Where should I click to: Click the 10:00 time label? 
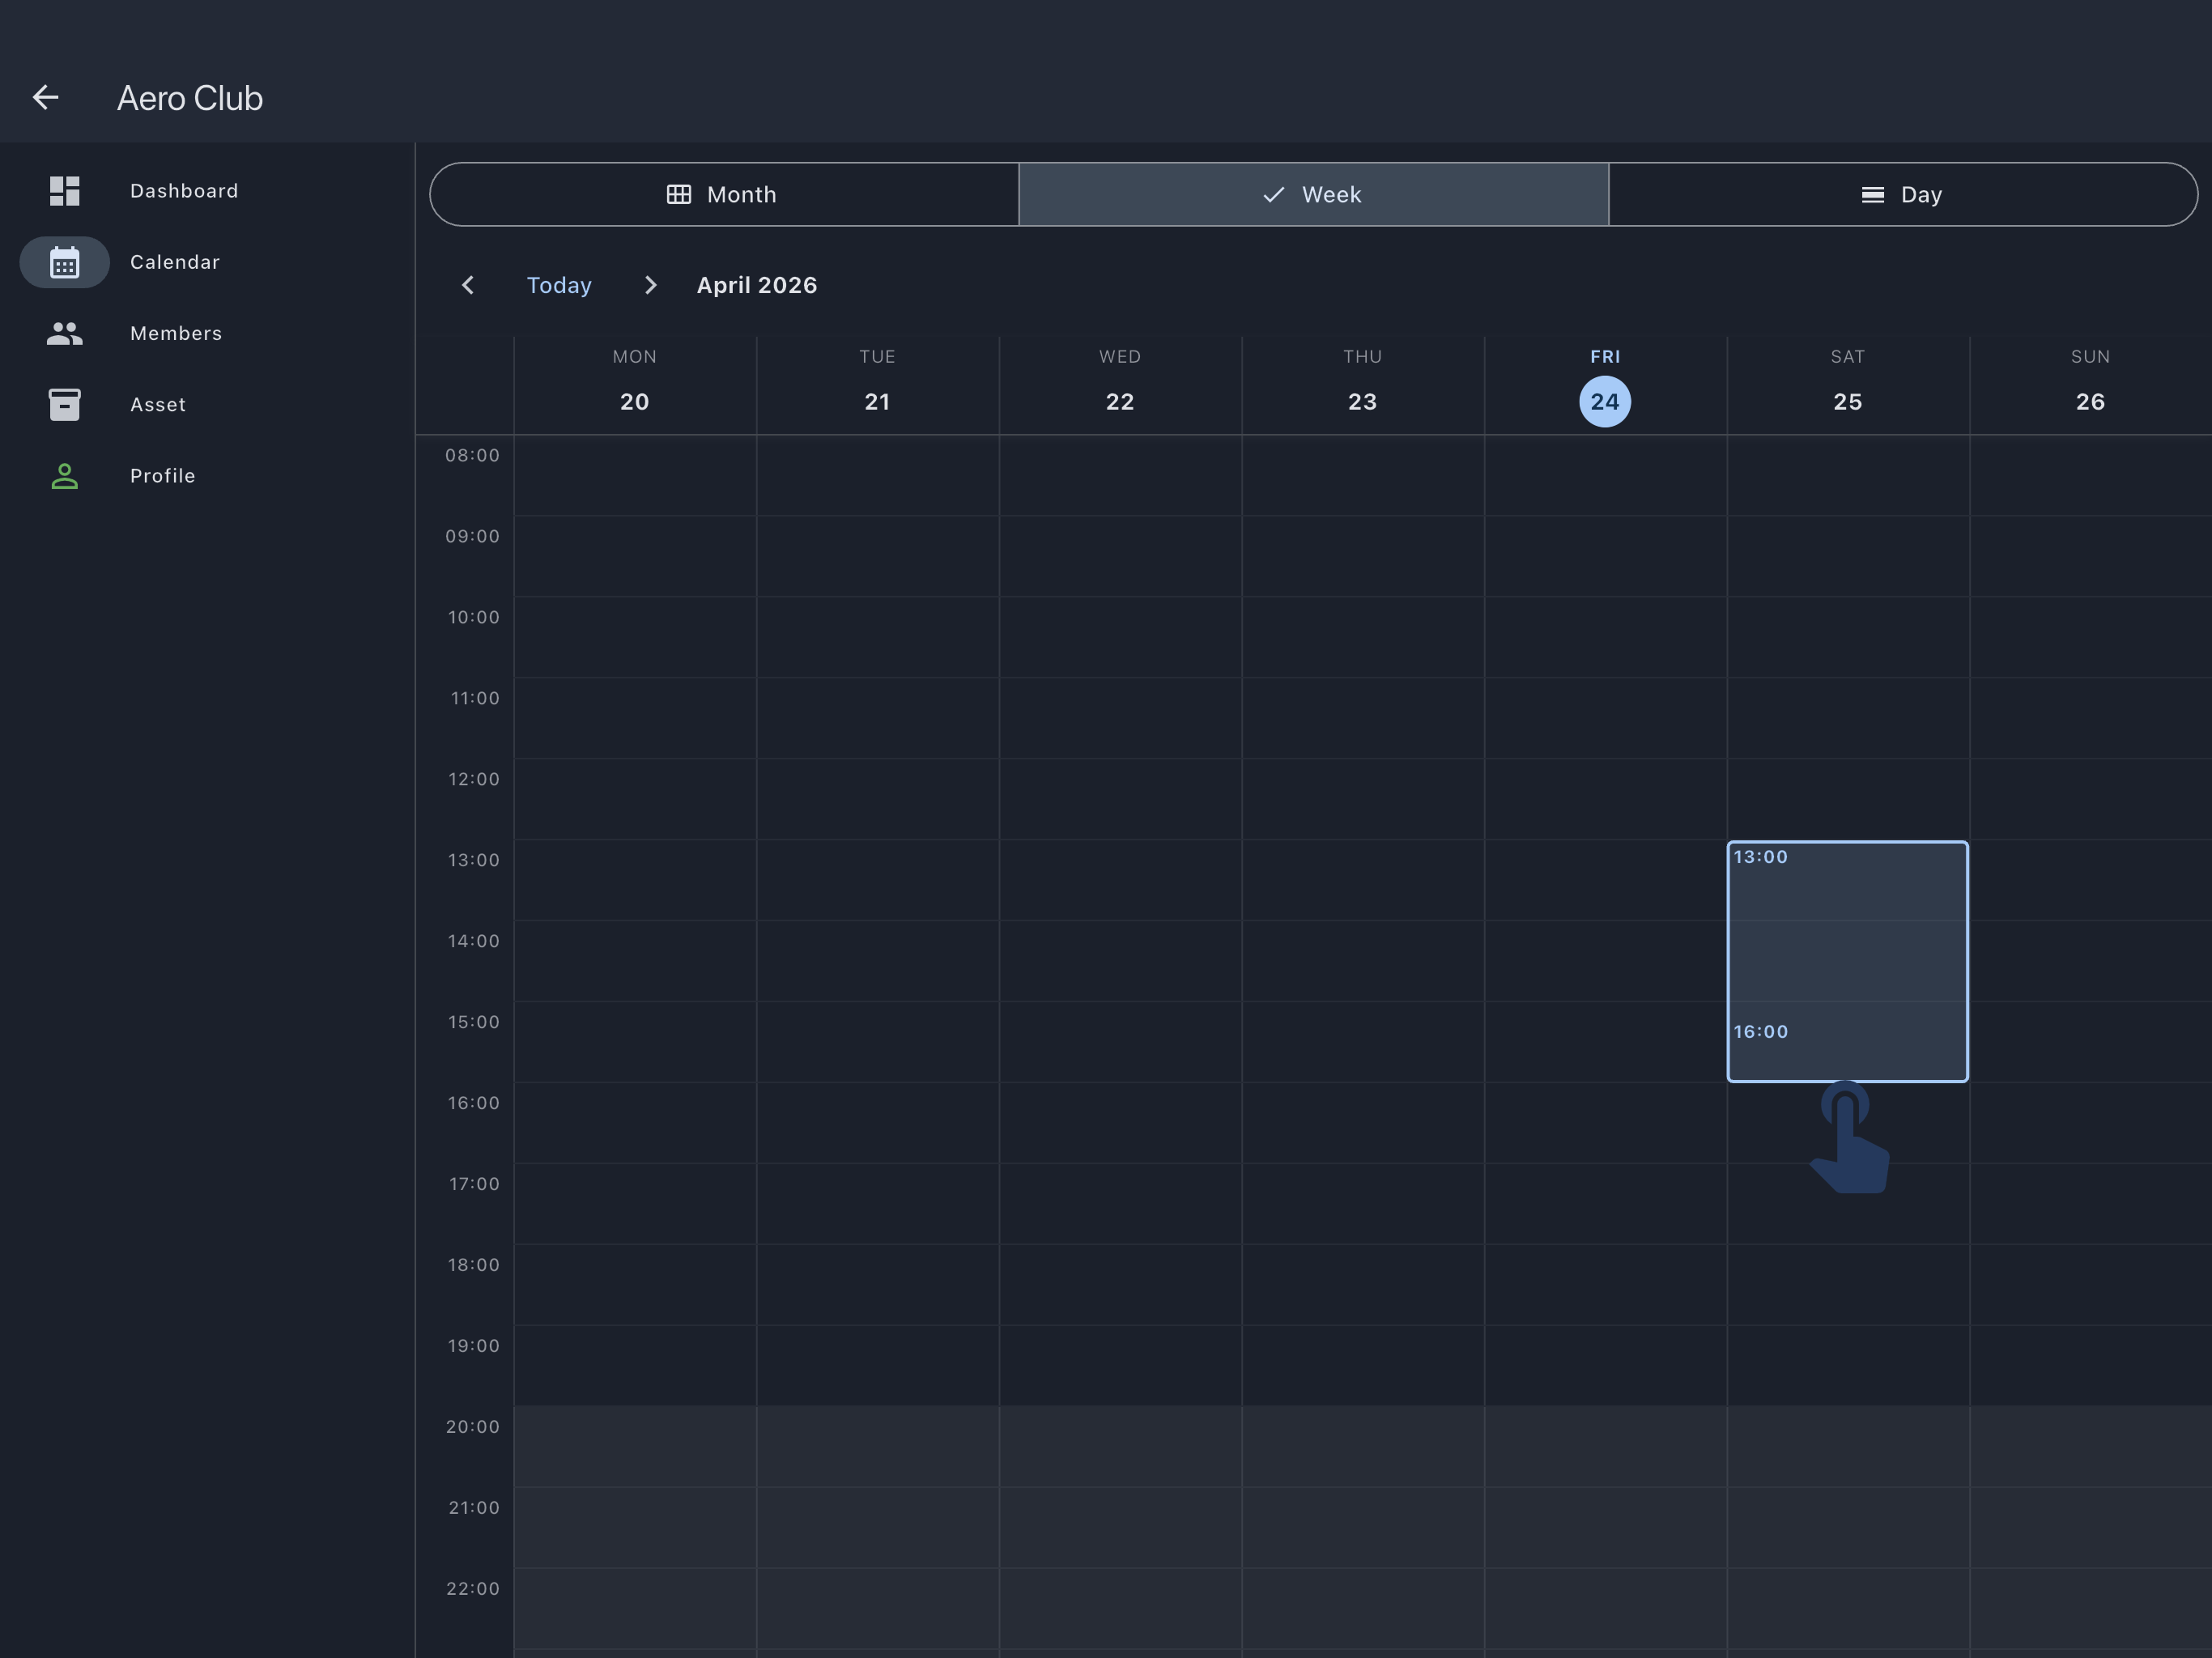tap(473, 617)
